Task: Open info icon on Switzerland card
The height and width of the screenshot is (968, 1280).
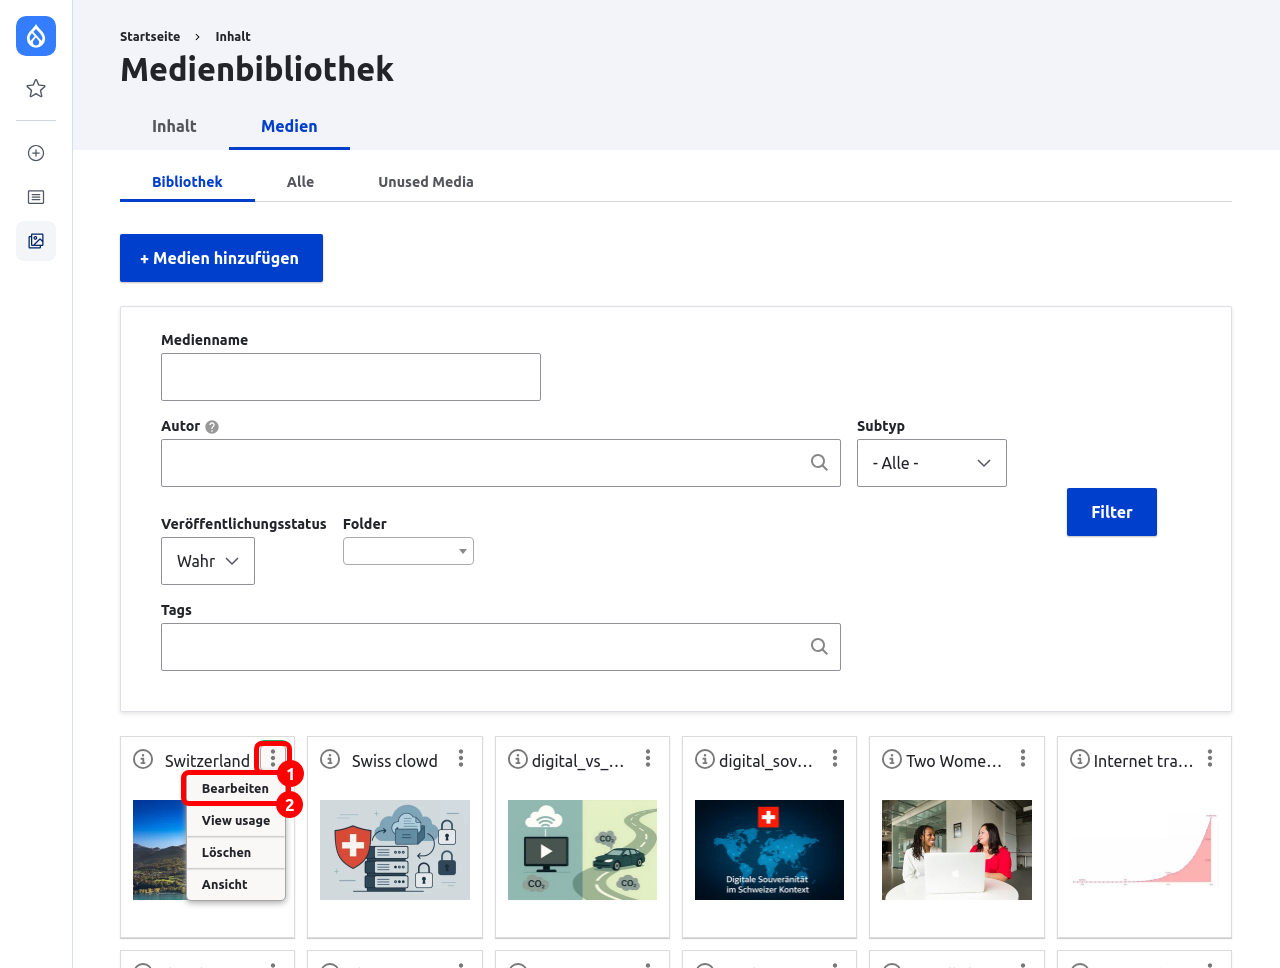Action: click(143, 759)
